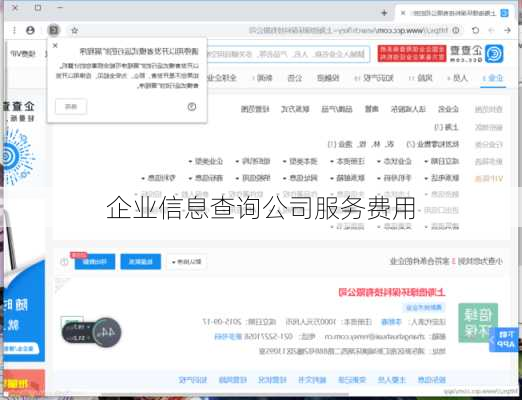Viewport: 522px width, 400px height.
Task: Open the 股东信息 link under the result
Action: click(x=432, y=380)
